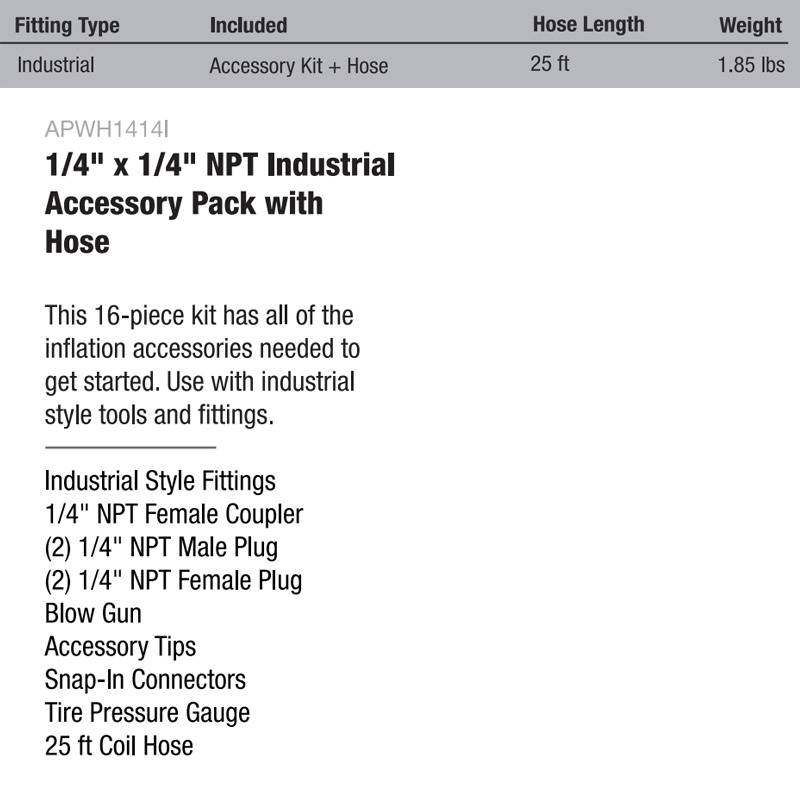
Task: Select the (2) 1/4" NPT Male Plug item
Action: click(x=161, y=547)
